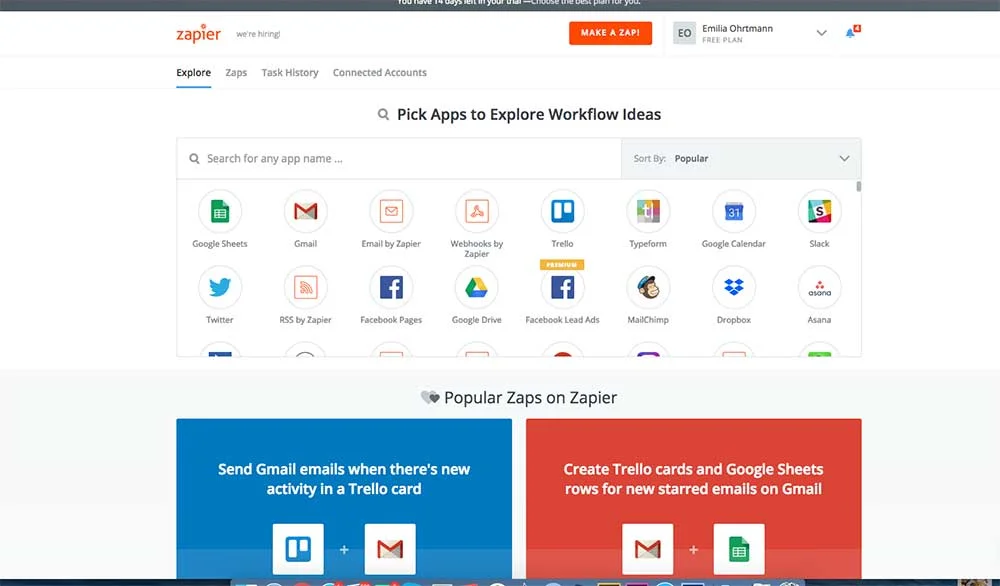Viewport: 1000px width, 586px height.
Task: Click the app list scrollbar handle
Action: point(858,186)
